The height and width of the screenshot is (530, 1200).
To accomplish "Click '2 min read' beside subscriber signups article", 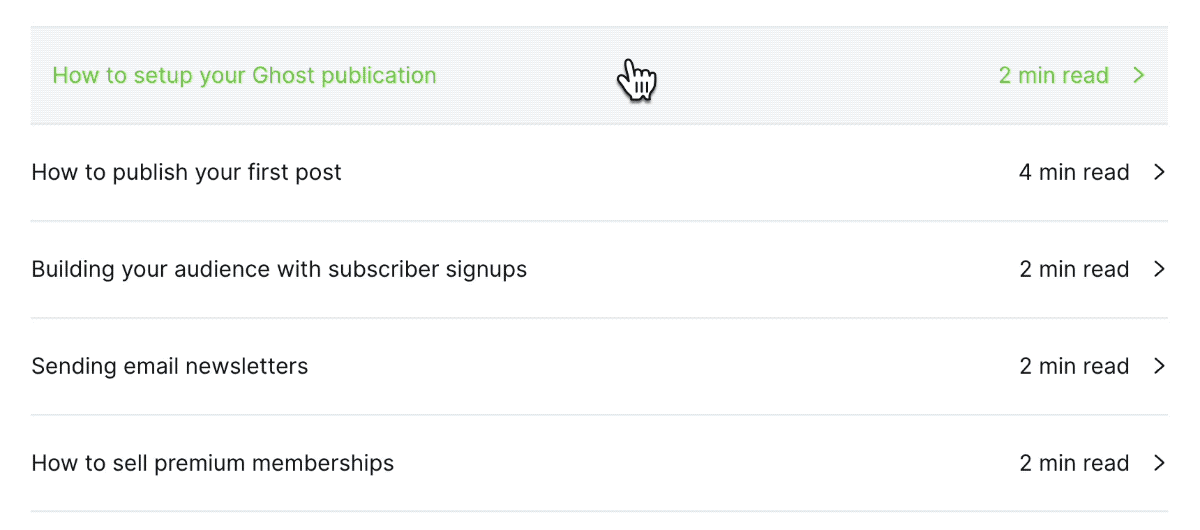I will pyautogui.click(x=1074, y=269).
